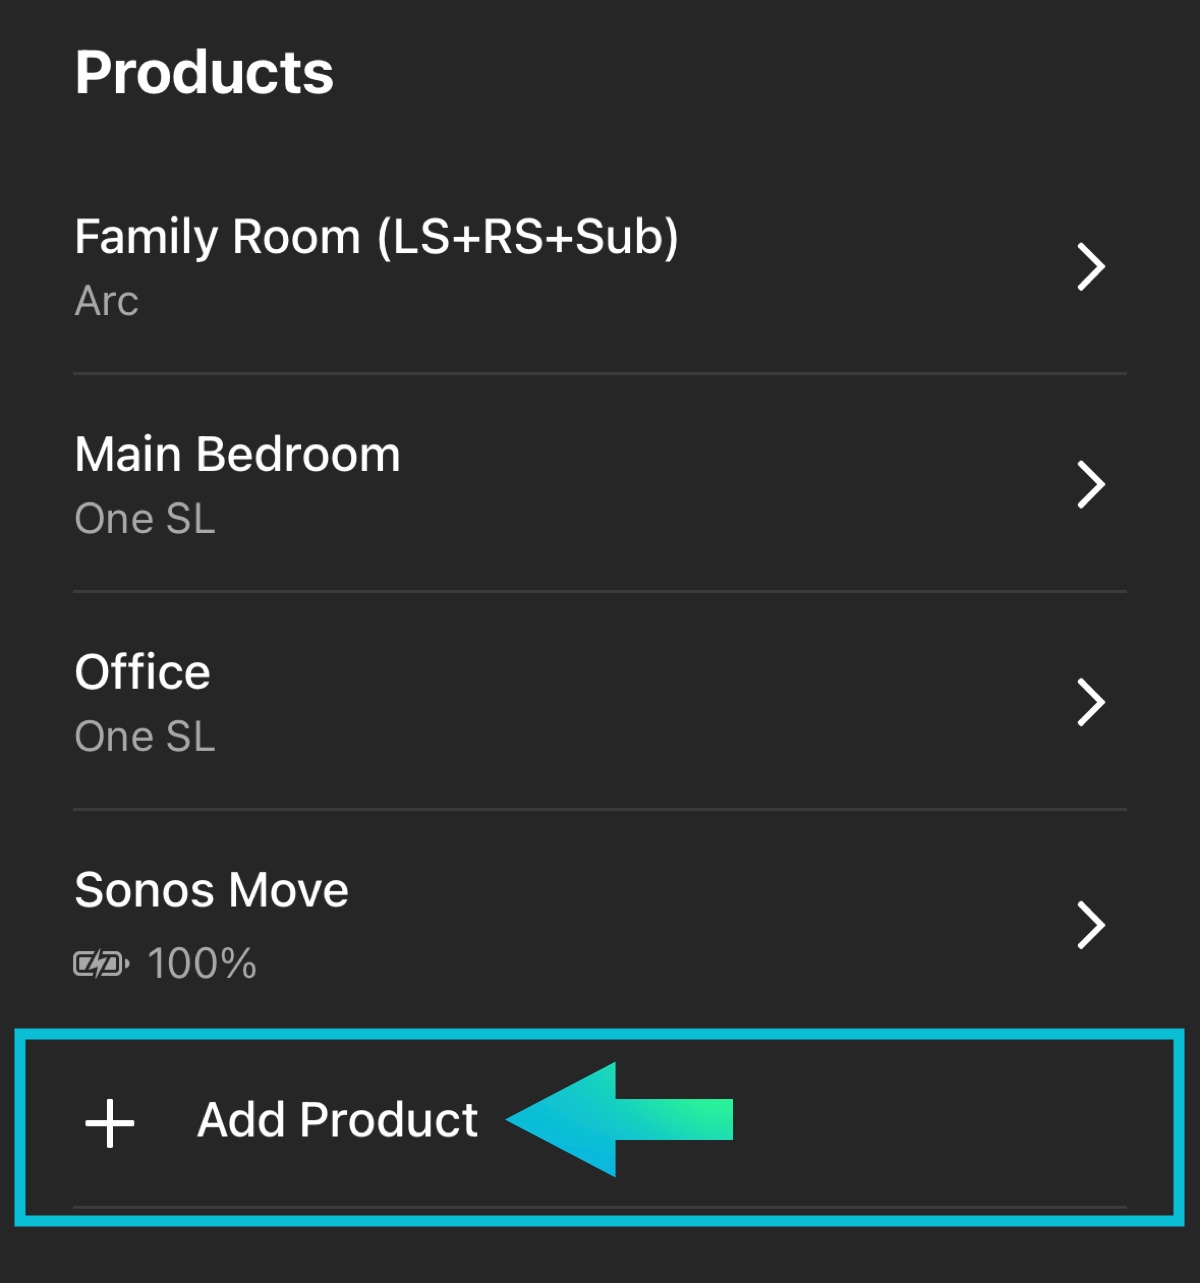The height and width of the screenshot is (1283, 1200).
Task: Click One SL label under Main Bedroom
Action: (x=145, y=519)
